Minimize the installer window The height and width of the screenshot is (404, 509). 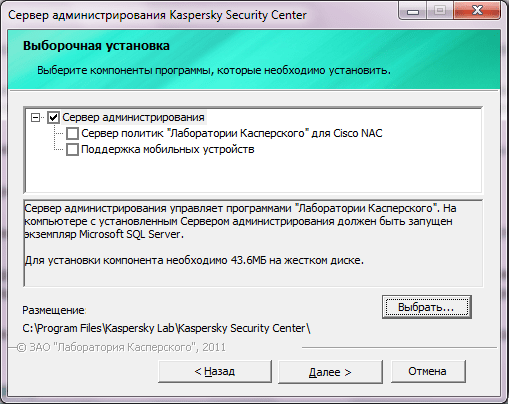(x=413, y=12)
